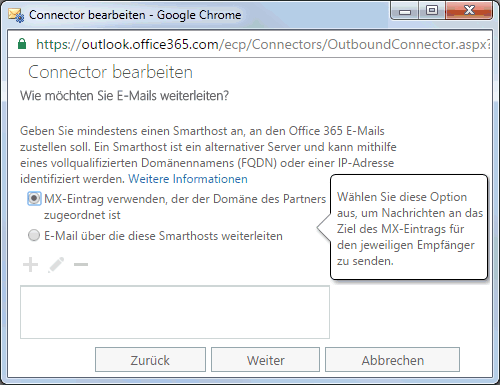
Task: Click the envelope connector icon in title bar
Action: click(x=16, y=15)
